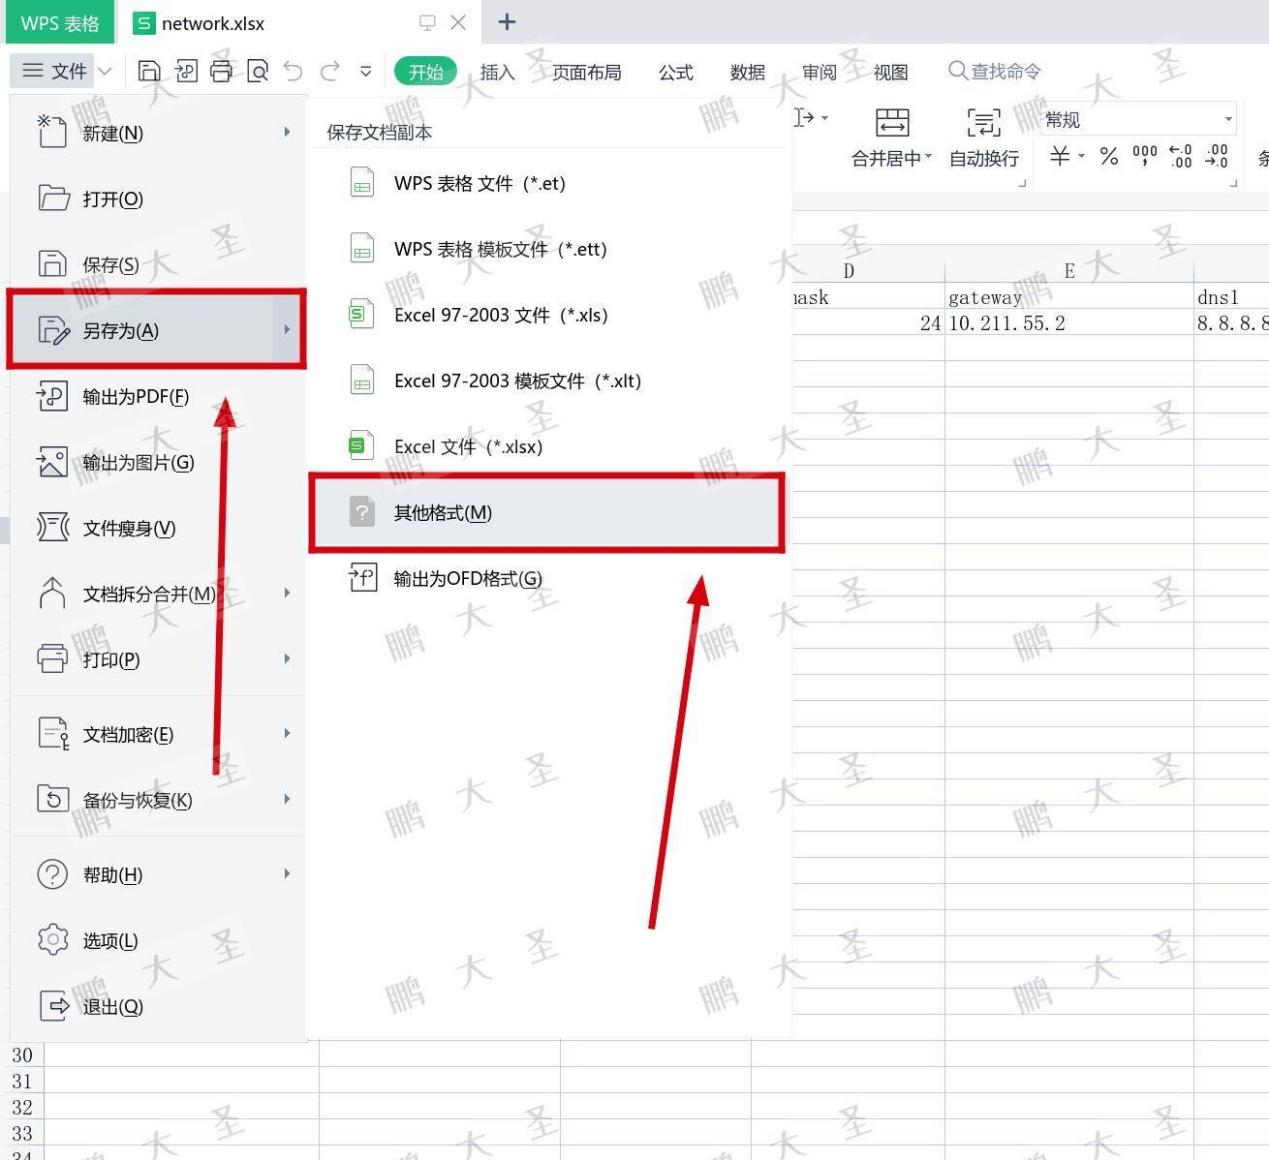This screenshot has height=1160, width=1269.
Task: Choose 输出为图片(G) menu item
Action: point(157,462)
